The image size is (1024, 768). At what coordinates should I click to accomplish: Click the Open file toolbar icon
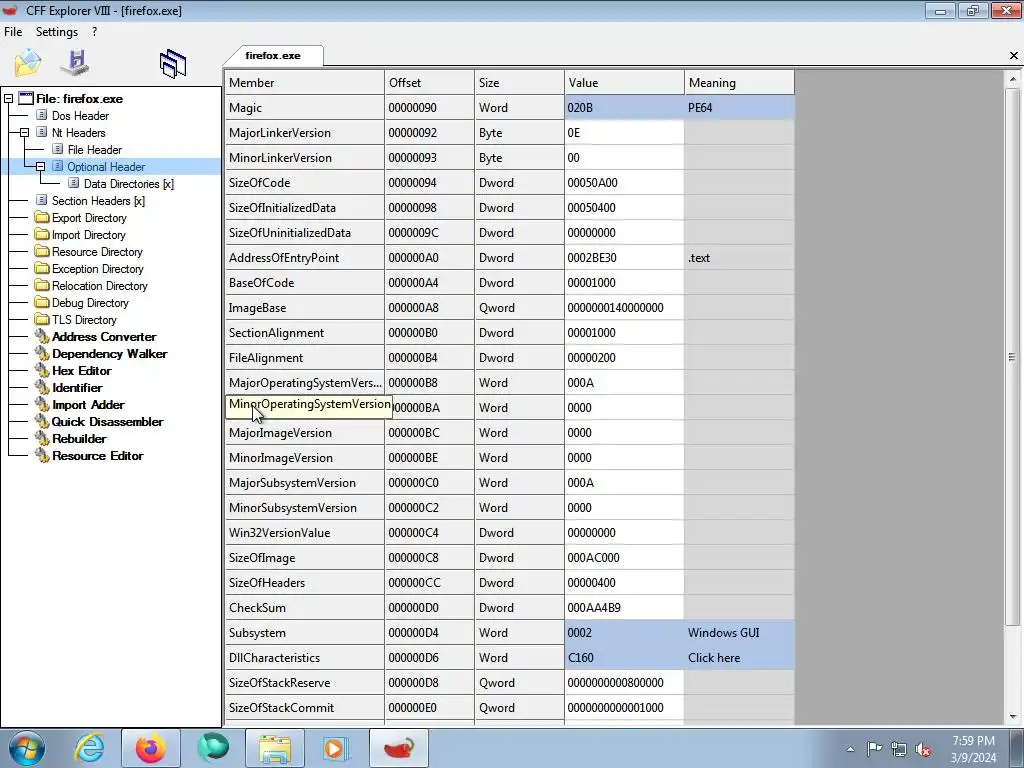[27, 63]
